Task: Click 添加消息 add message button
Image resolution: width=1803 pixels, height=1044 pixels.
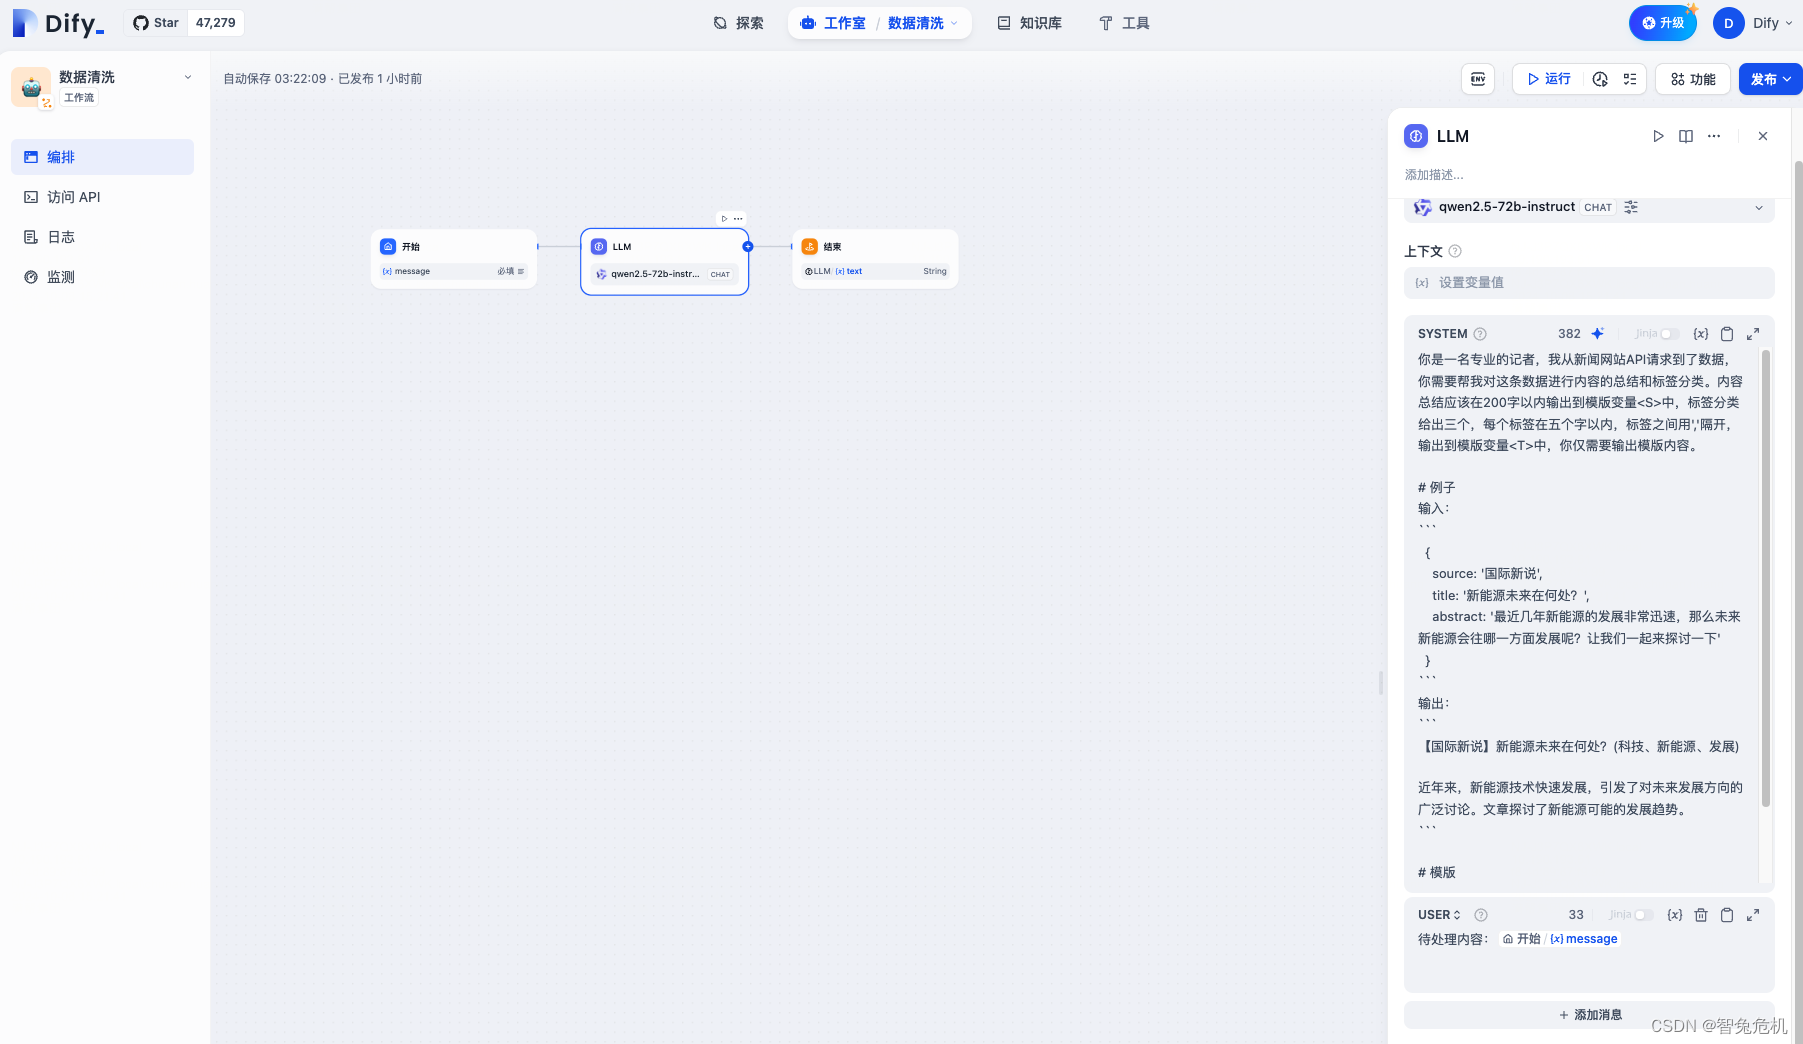Action: click(x=1589, y=1015)
